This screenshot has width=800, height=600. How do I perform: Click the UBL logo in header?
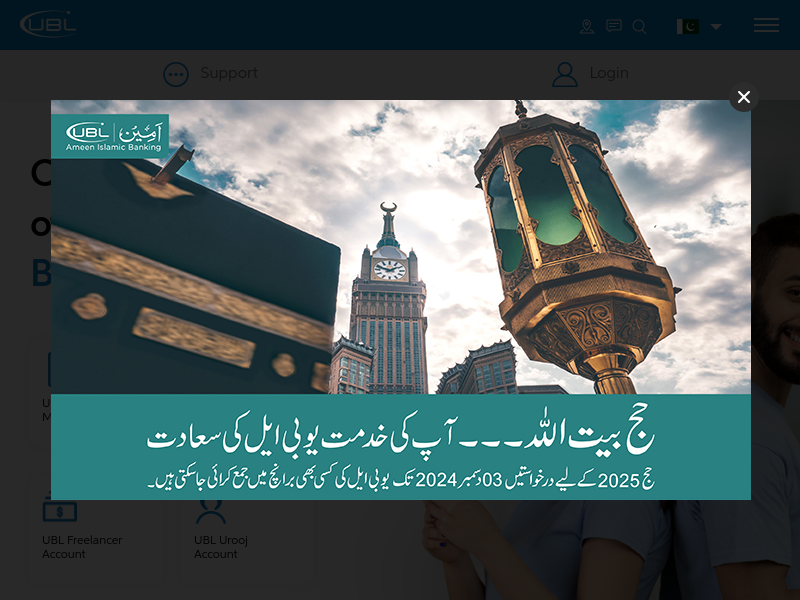(x=47, y=23)
